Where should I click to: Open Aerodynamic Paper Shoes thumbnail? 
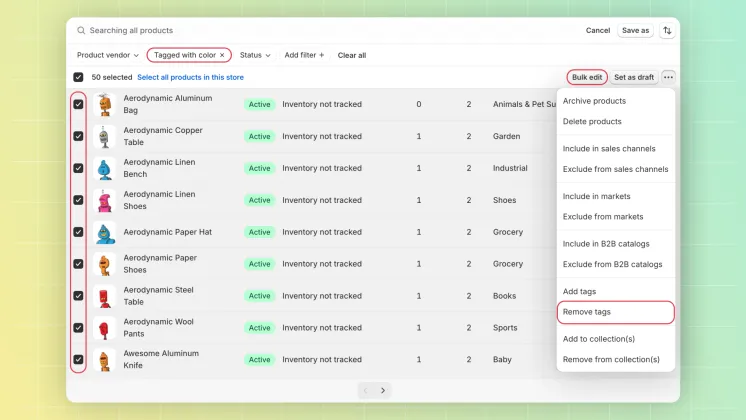tap(104, 264)
